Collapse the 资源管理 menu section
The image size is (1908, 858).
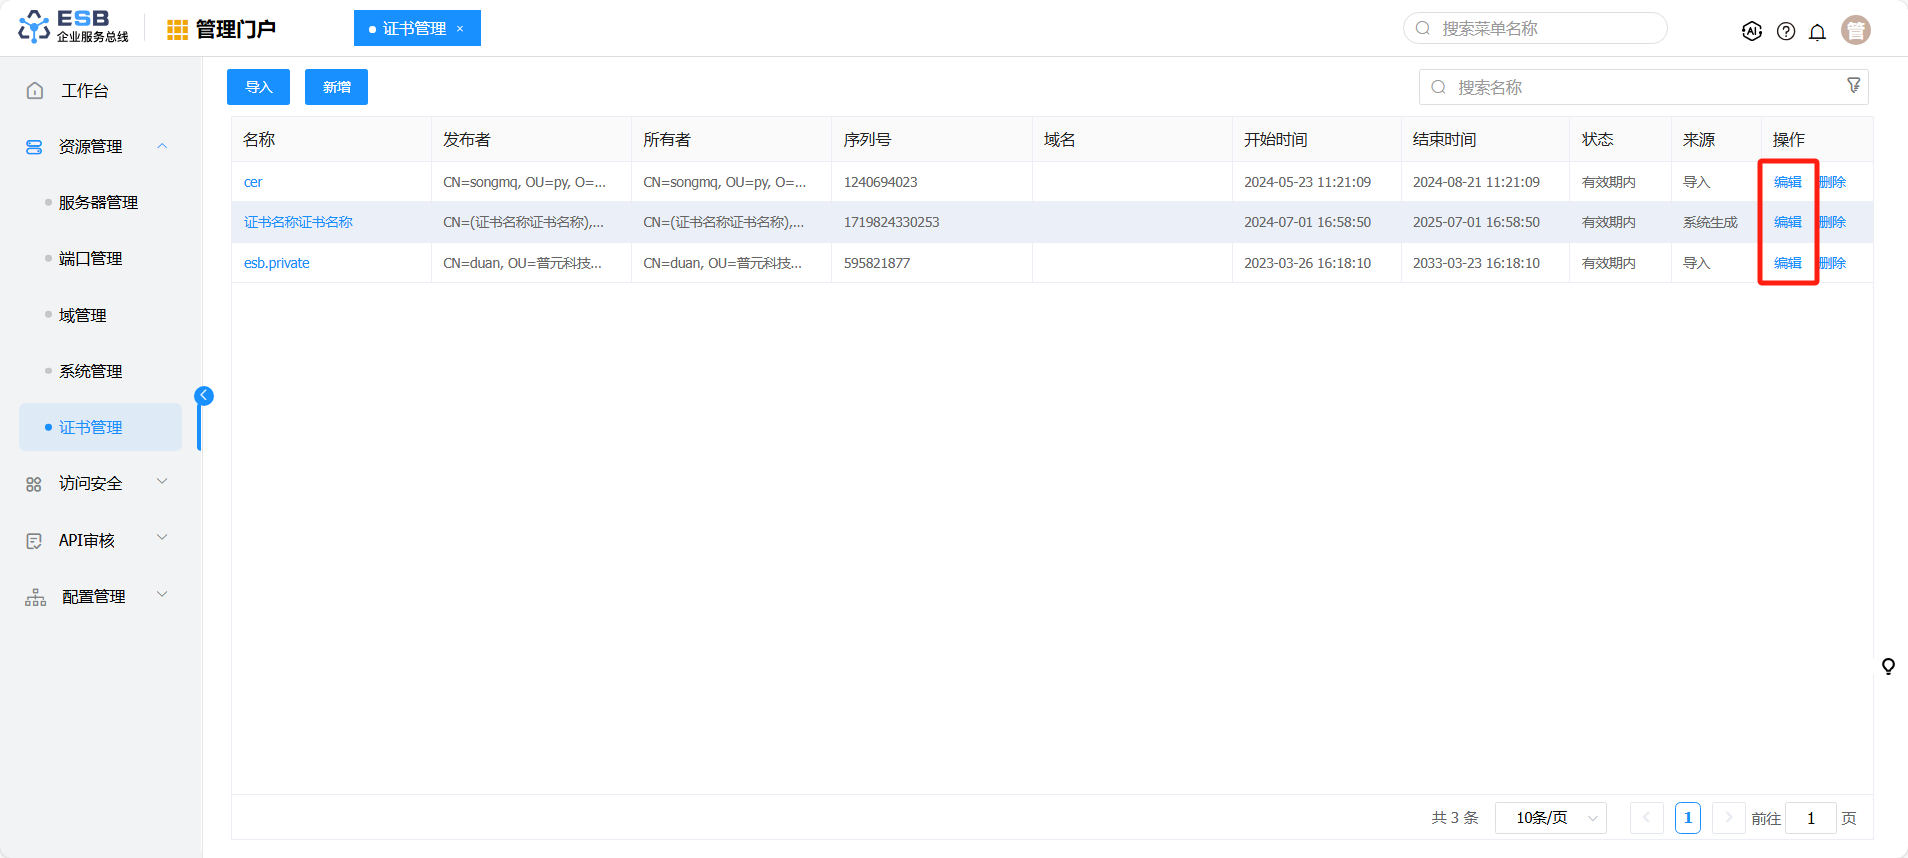tap(162, 146)
